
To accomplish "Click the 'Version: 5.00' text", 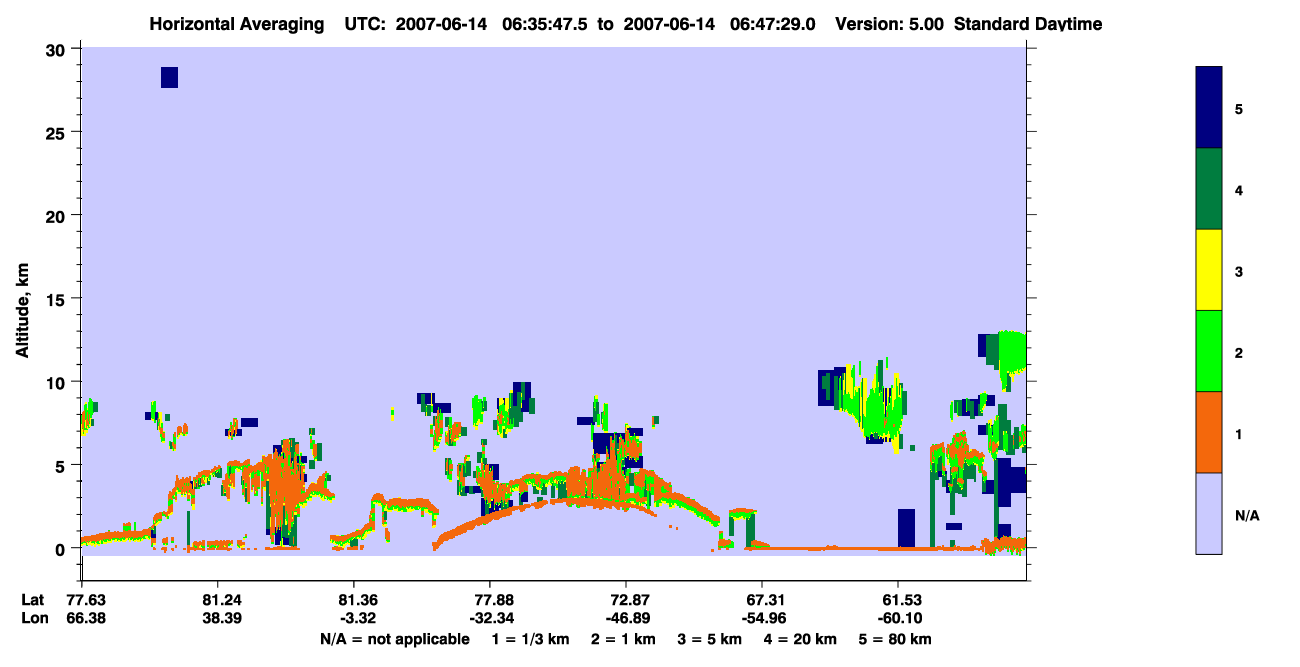I will point(891,24).
